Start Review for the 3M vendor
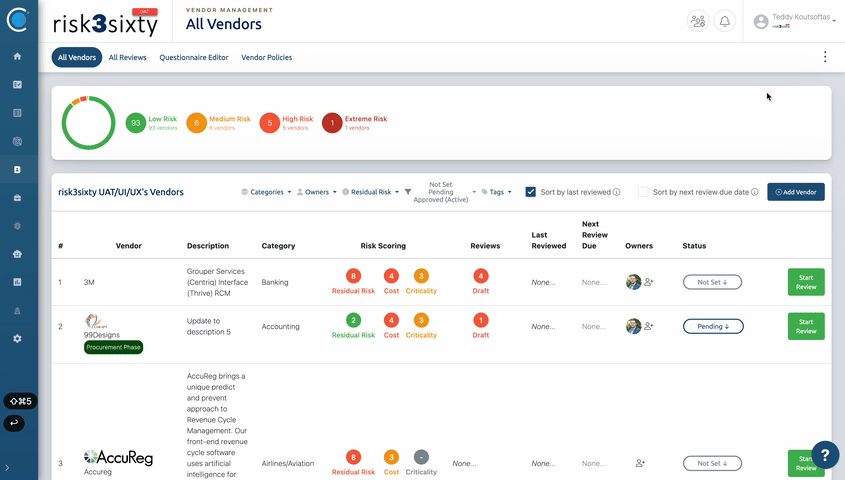Viewport: 845px width, 480px height. pyautogui.click(x=806, y=282)
